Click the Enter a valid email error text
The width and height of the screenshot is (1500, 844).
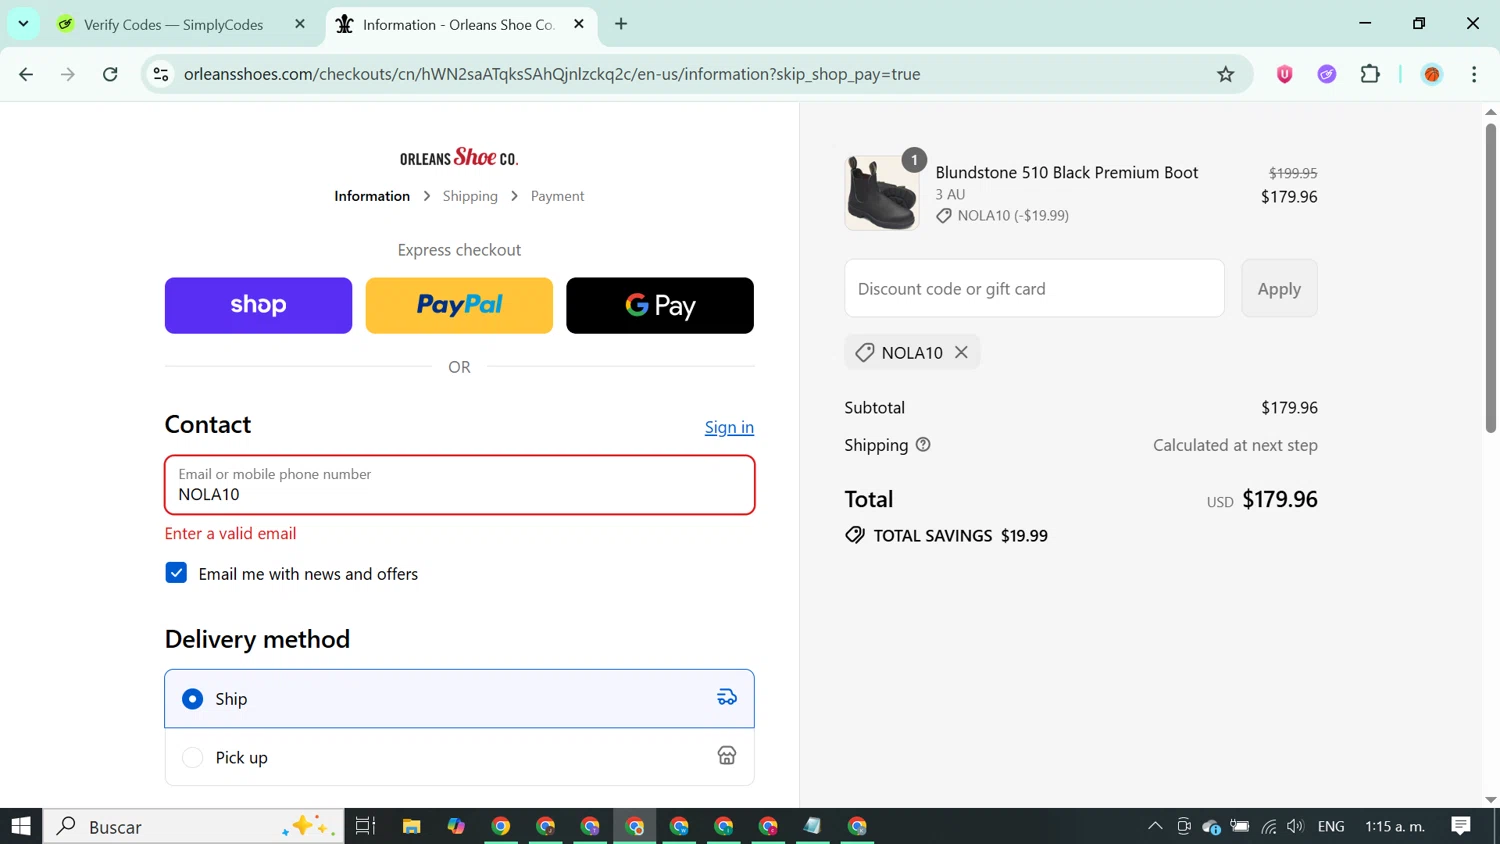click(x=230, y=533)
